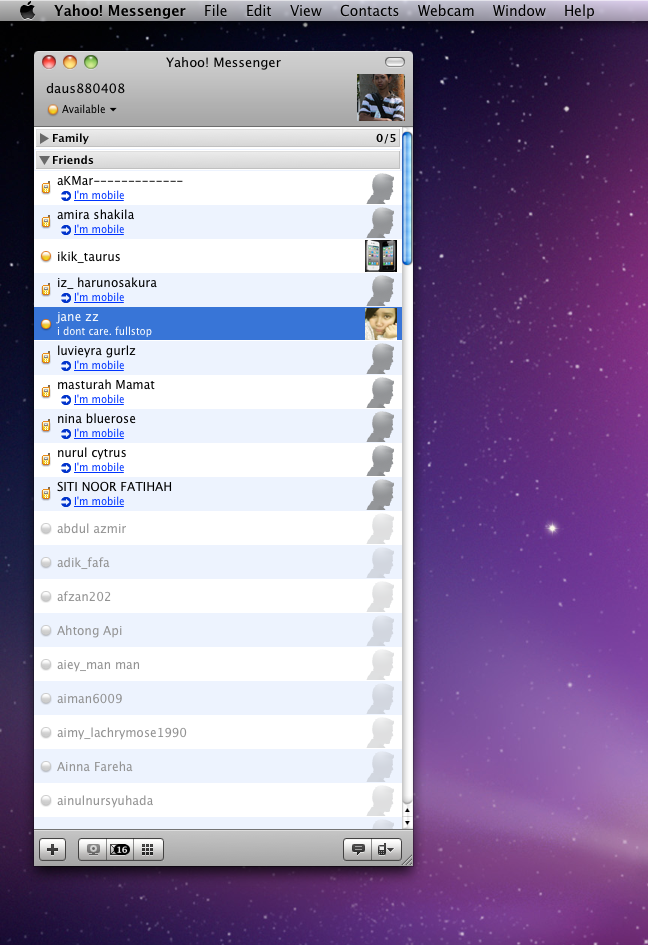
Task: Expand the Family group
Action: click(x=44, y=138)
